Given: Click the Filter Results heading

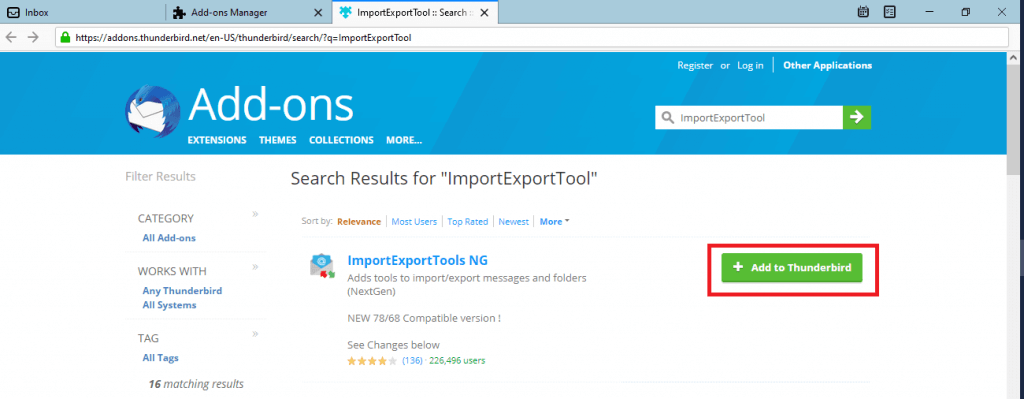Looking at the screenshot, I should tap(160, 176).
